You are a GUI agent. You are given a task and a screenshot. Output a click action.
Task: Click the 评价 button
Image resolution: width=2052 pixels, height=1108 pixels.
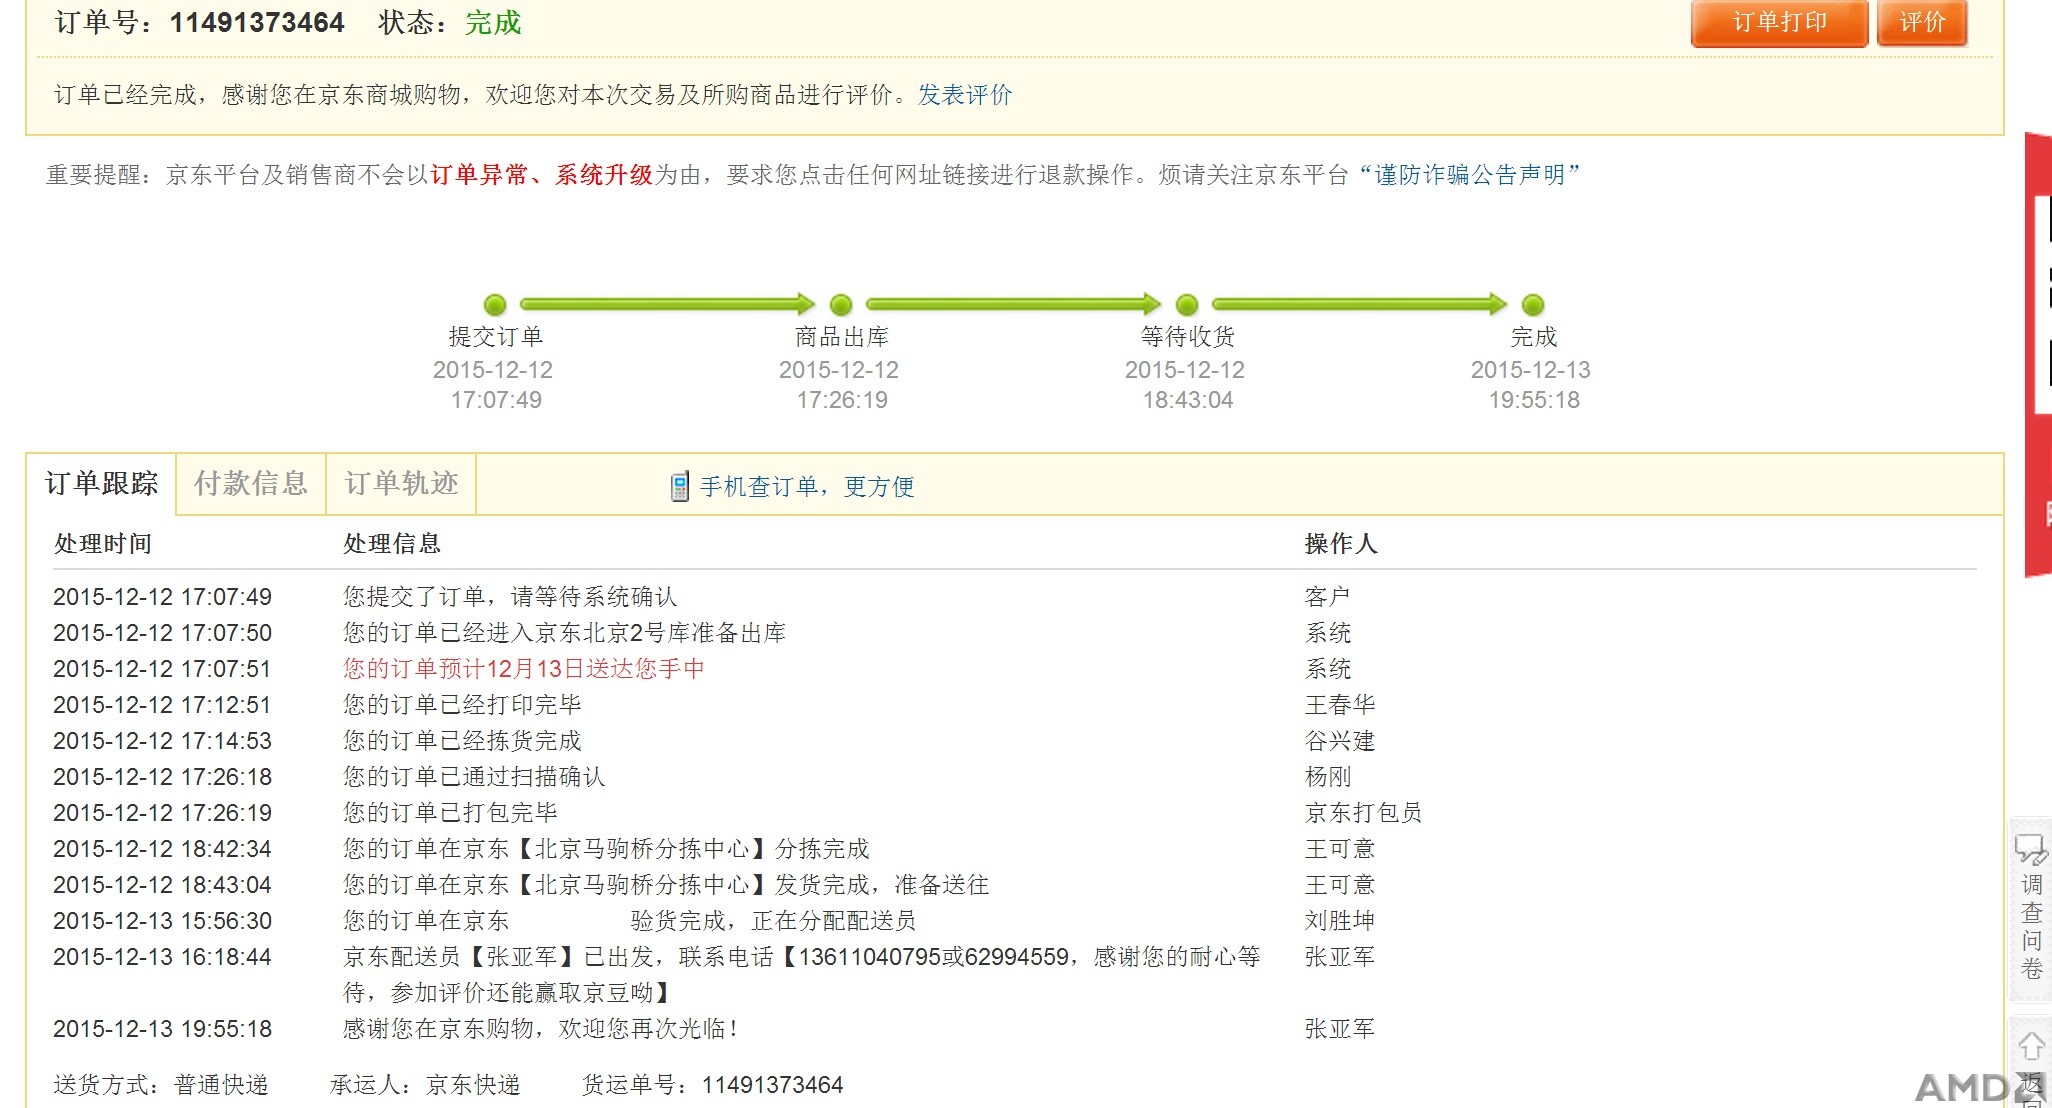tap(1922, 22)
